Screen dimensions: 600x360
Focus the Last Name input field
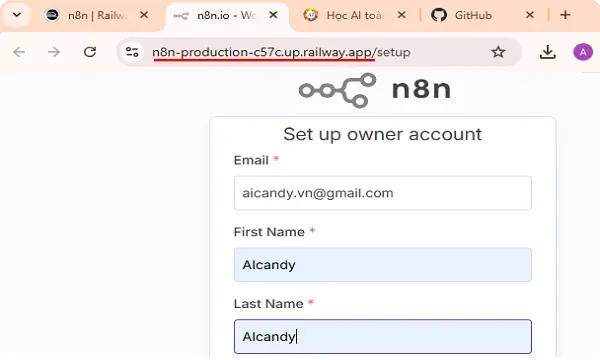click(x=383, y=336)
